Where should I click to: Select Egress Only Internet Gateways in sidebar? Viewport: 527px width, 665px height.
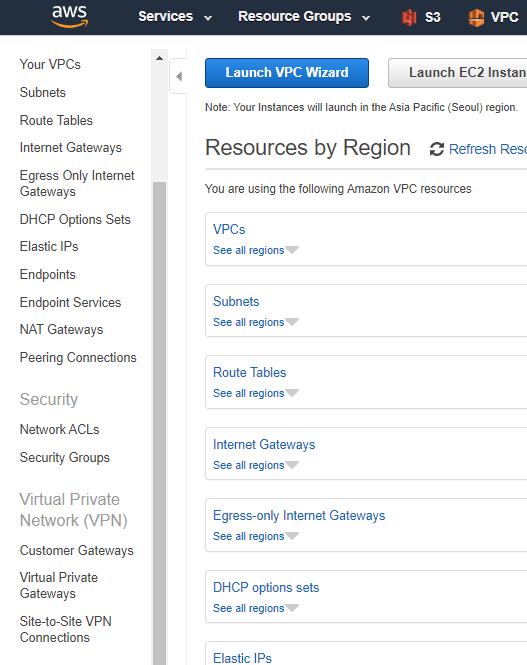pyautogui.click(x=77, y=183)
